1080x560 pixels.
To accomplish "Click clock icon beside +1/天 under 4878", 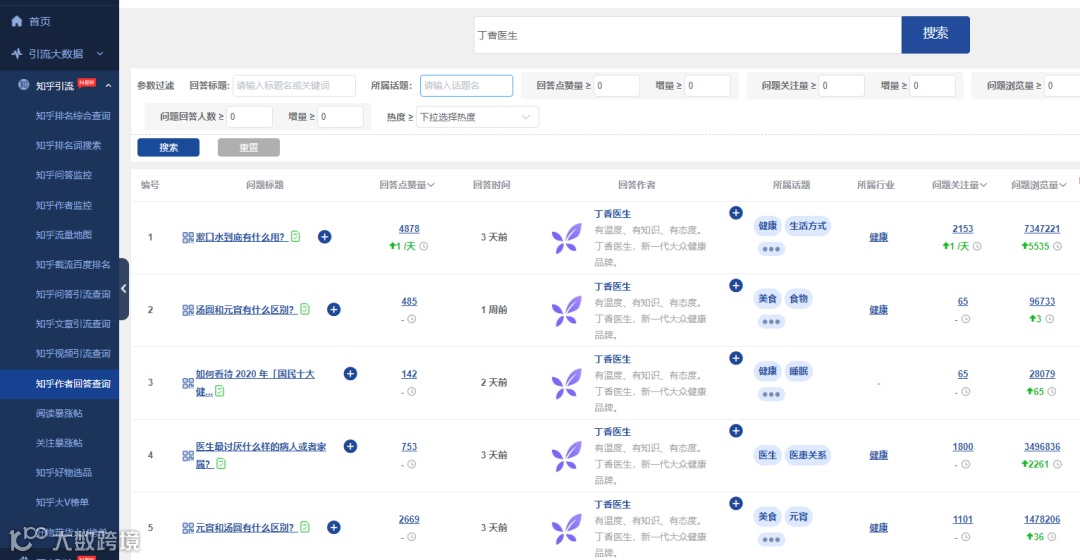I will [x=424, y=247].
